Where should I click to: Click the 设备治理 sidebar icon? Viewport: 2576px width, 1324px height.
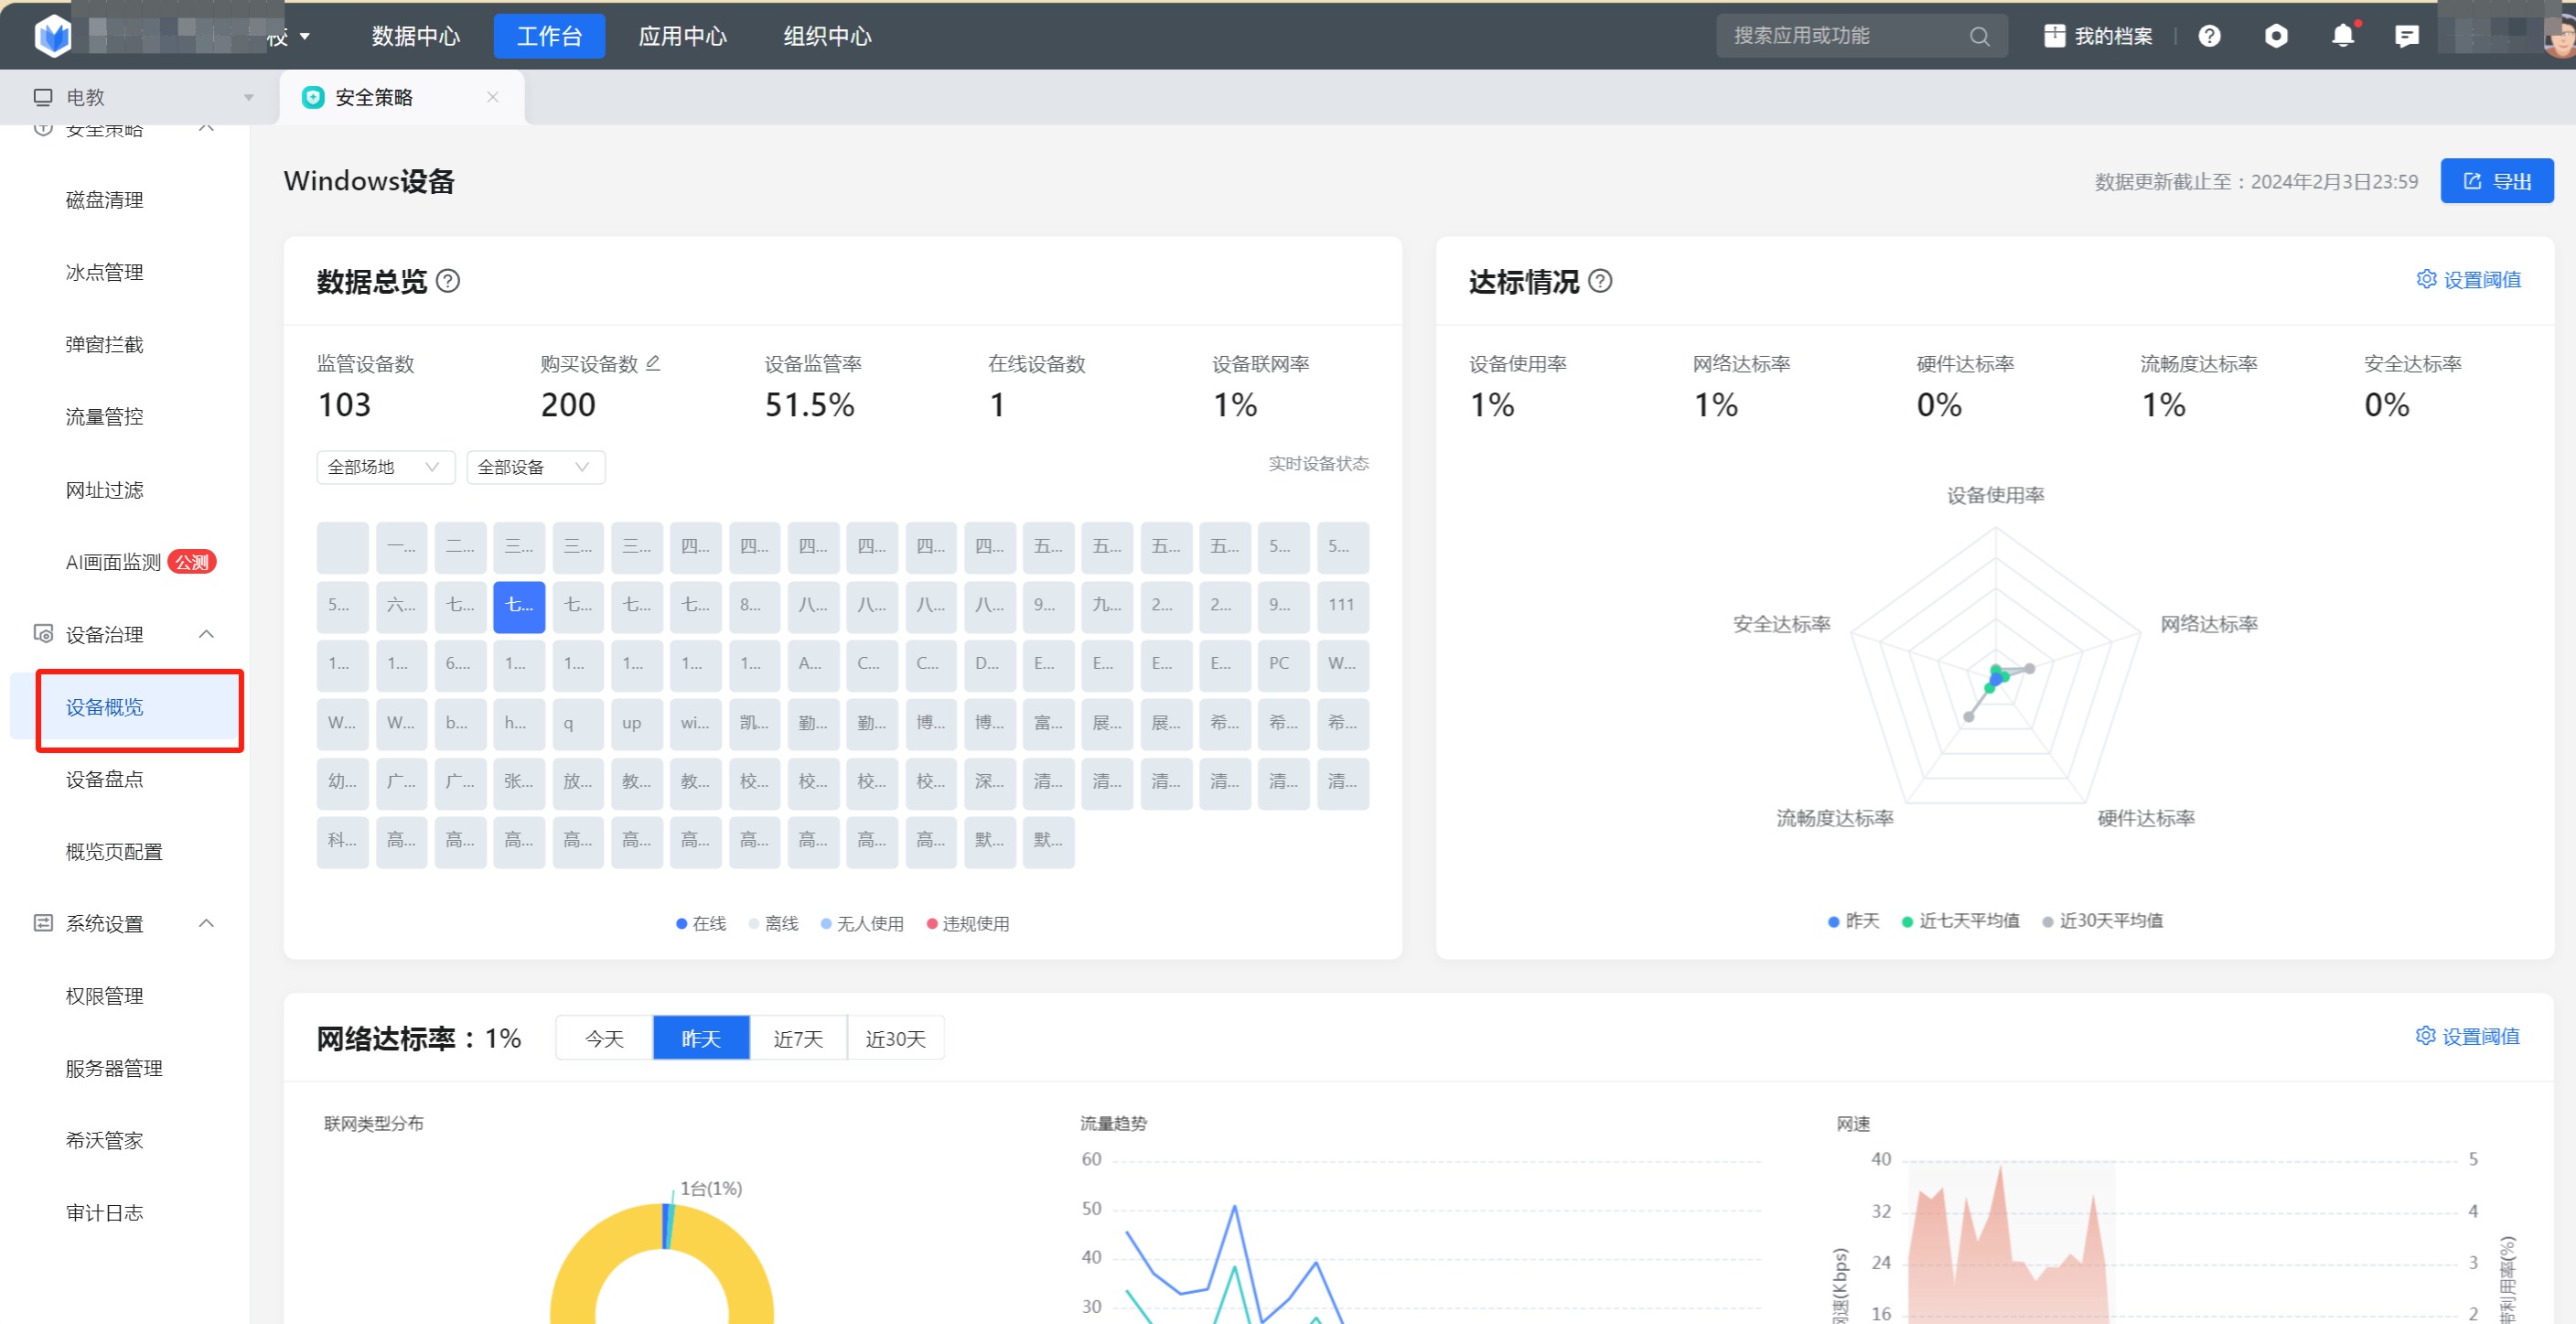click(43, 634)
